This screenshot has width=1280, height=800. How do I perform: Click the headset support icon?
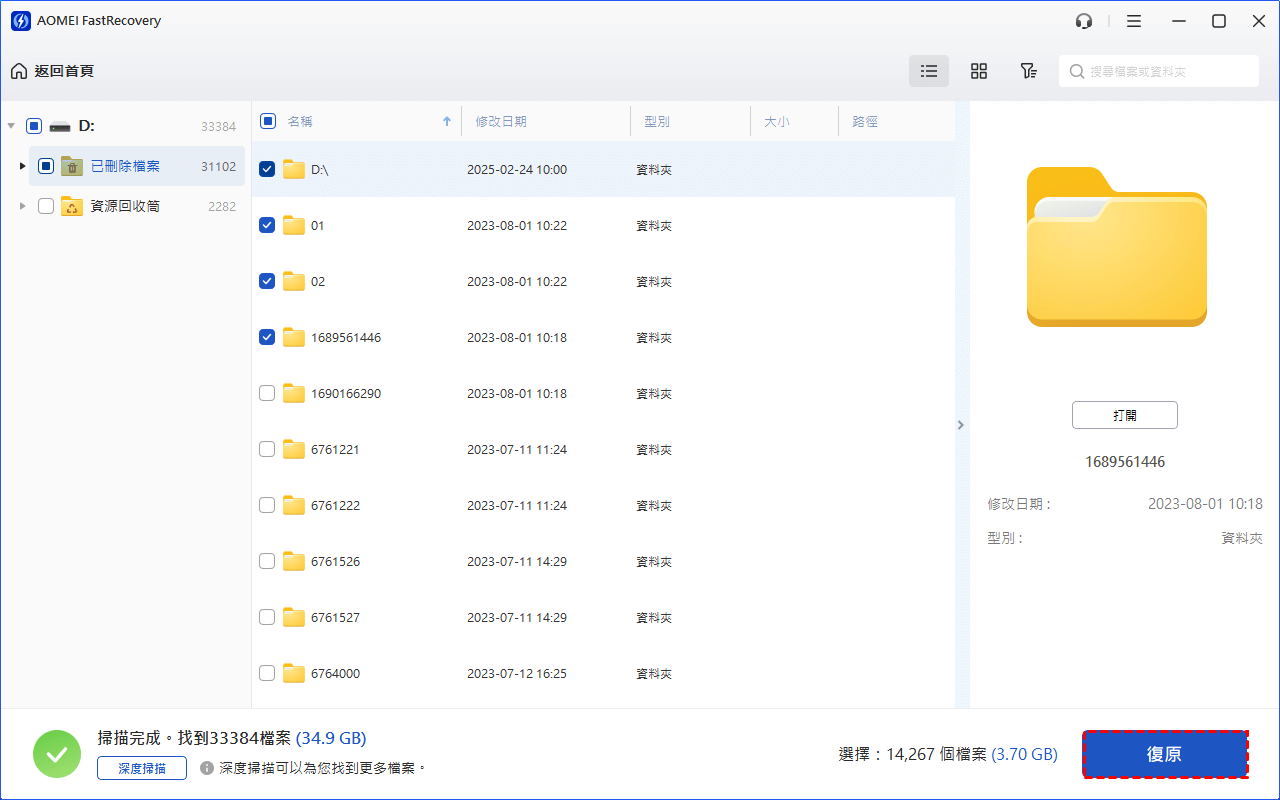click(1084, 21)
